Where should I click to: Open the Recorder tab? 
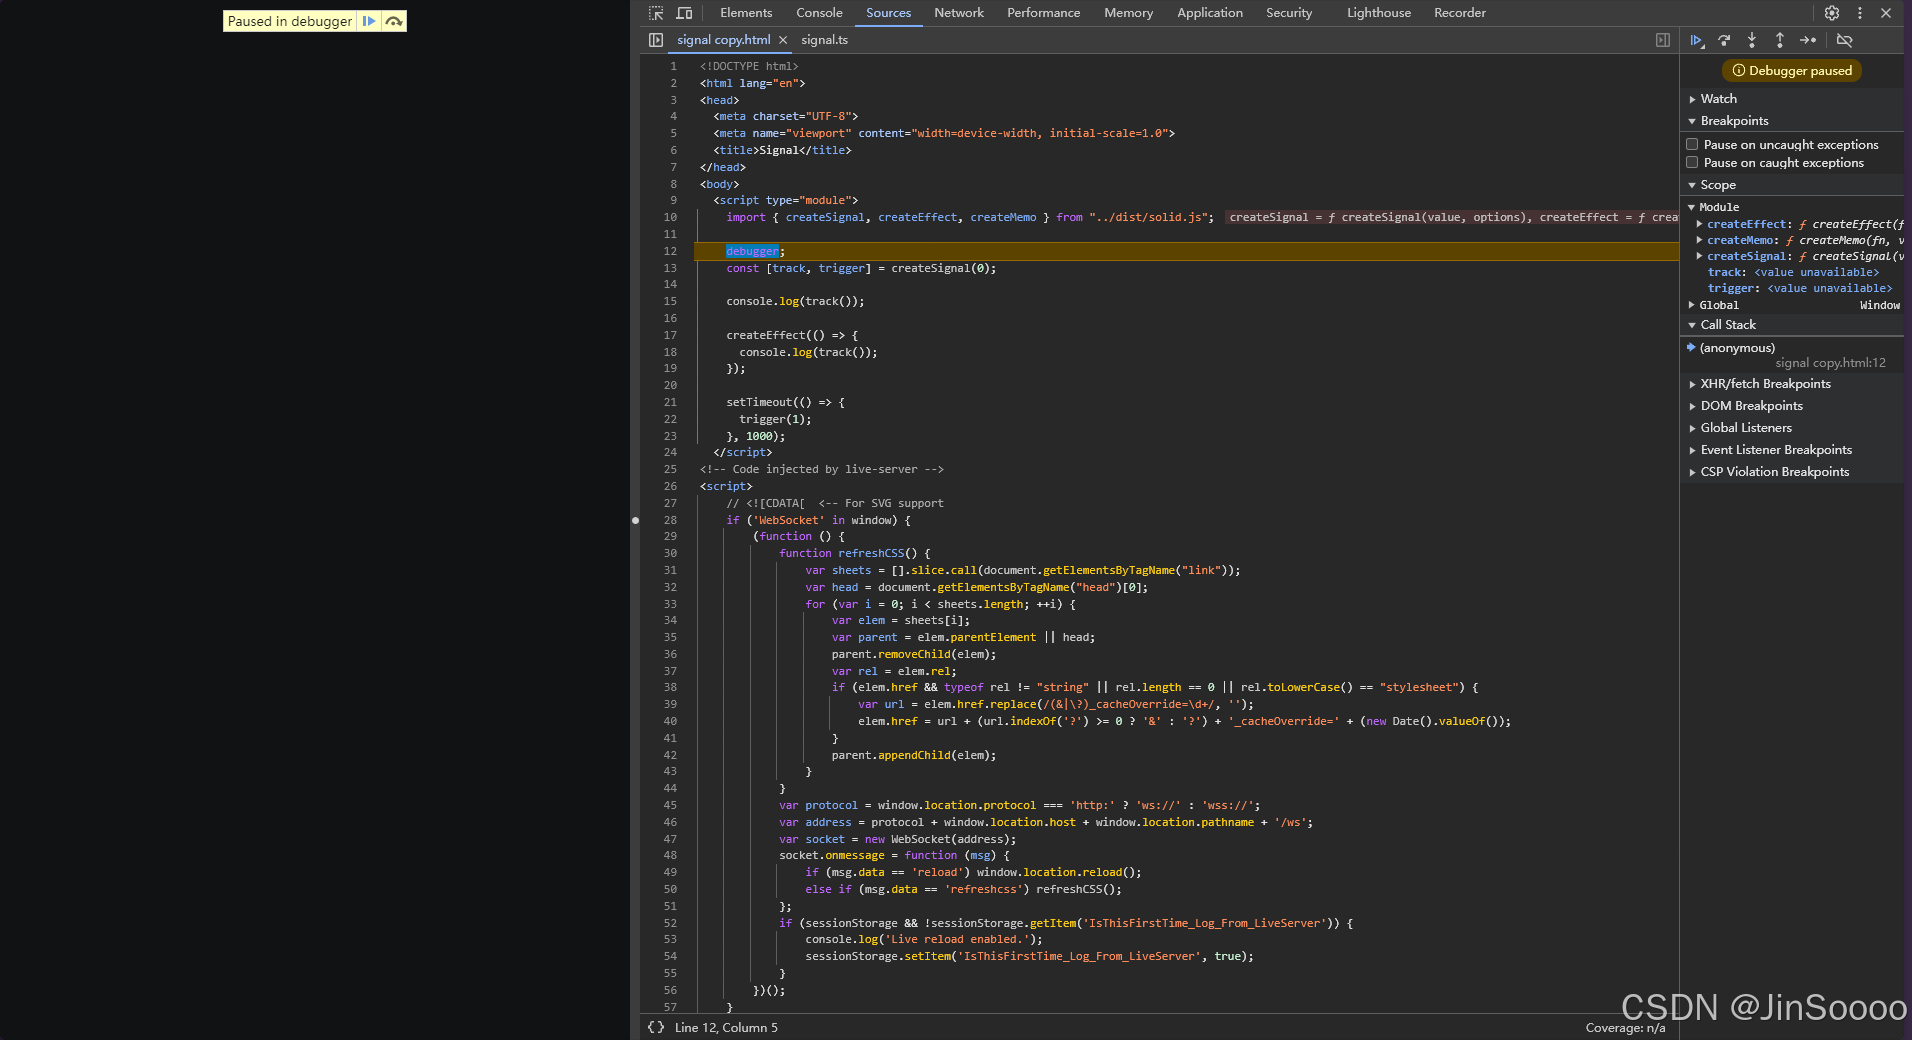tap(1460, 13)
